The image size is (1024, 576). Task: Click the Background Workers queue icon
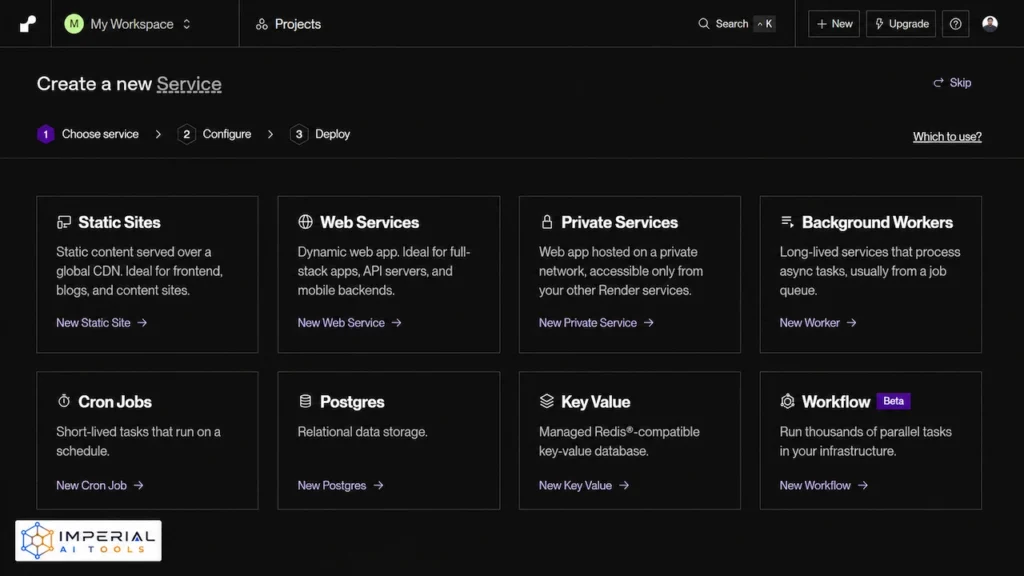point(787,221)
